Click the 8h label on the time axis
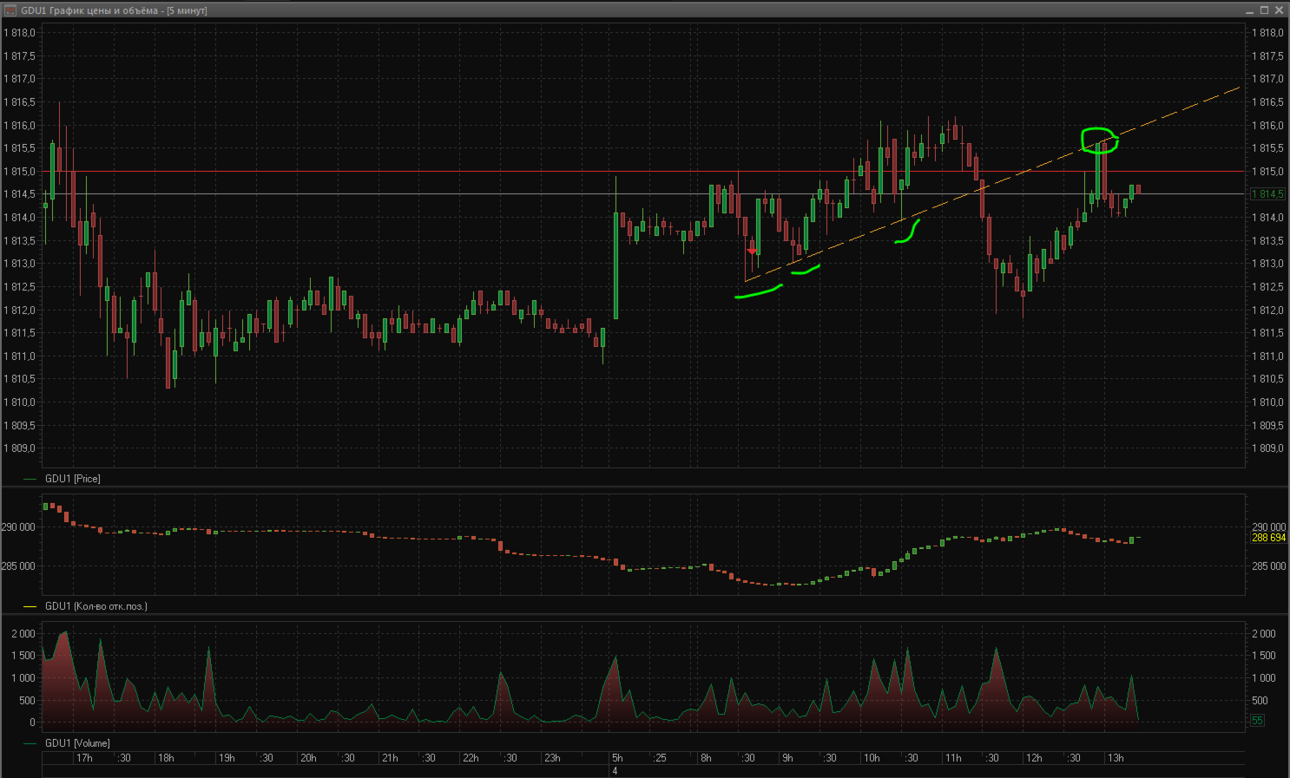The width and height of the screenshot is (1290, 778). 706,758
